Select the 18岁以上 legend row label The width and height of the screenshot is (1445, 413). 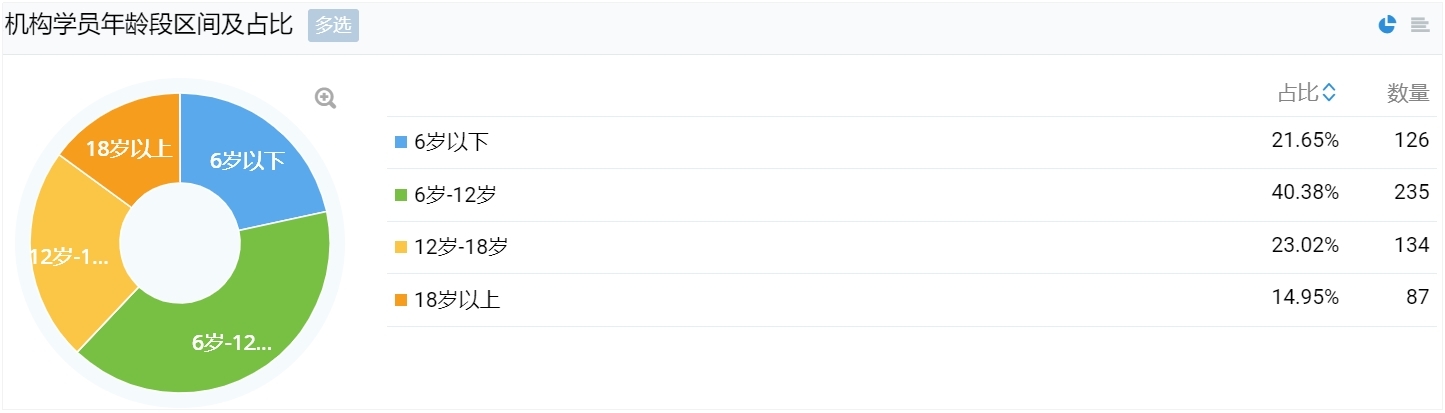(x=457, y=300)
